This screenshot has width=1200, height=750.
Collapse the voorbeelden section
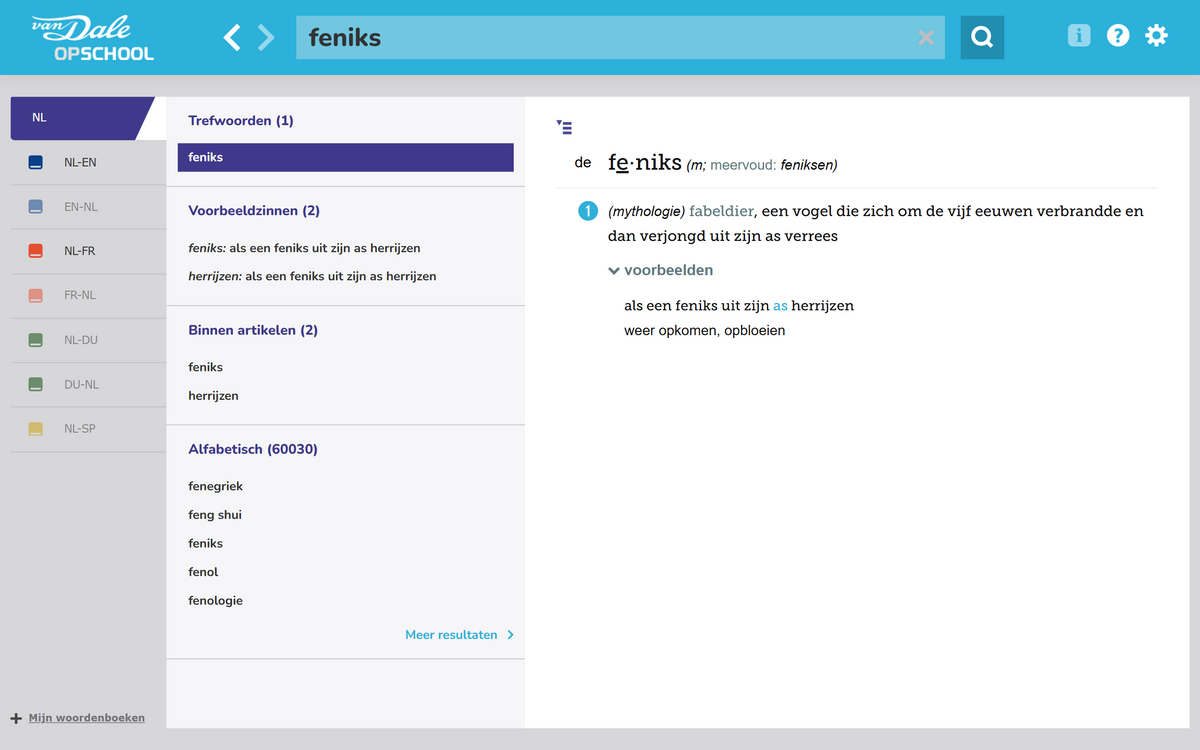click(661, 270)
